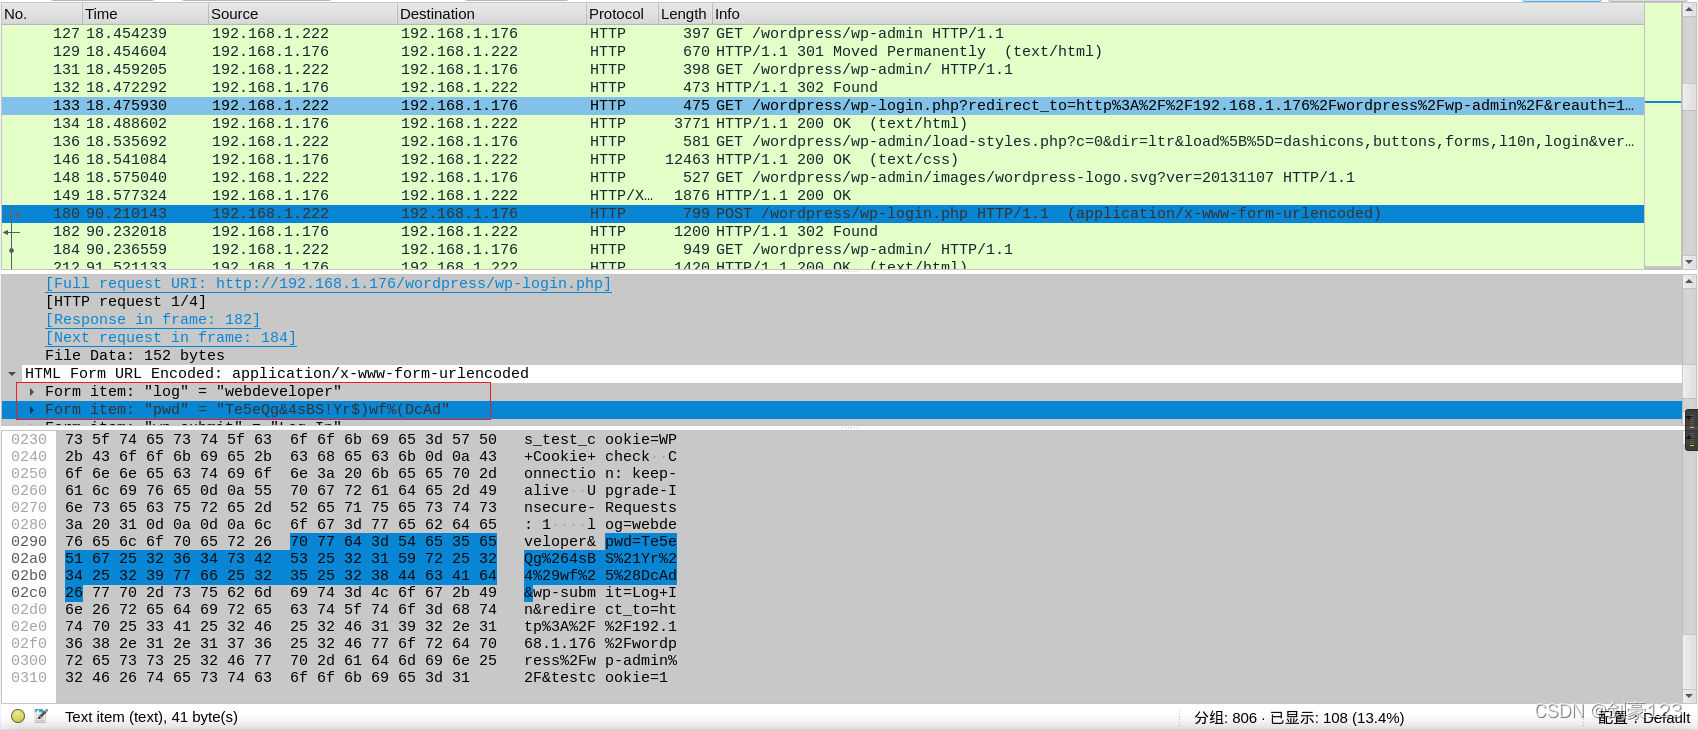Click packet list scroll-up arrow
The height and width of the screenshot is (730, 1698).
point(1689,9)
